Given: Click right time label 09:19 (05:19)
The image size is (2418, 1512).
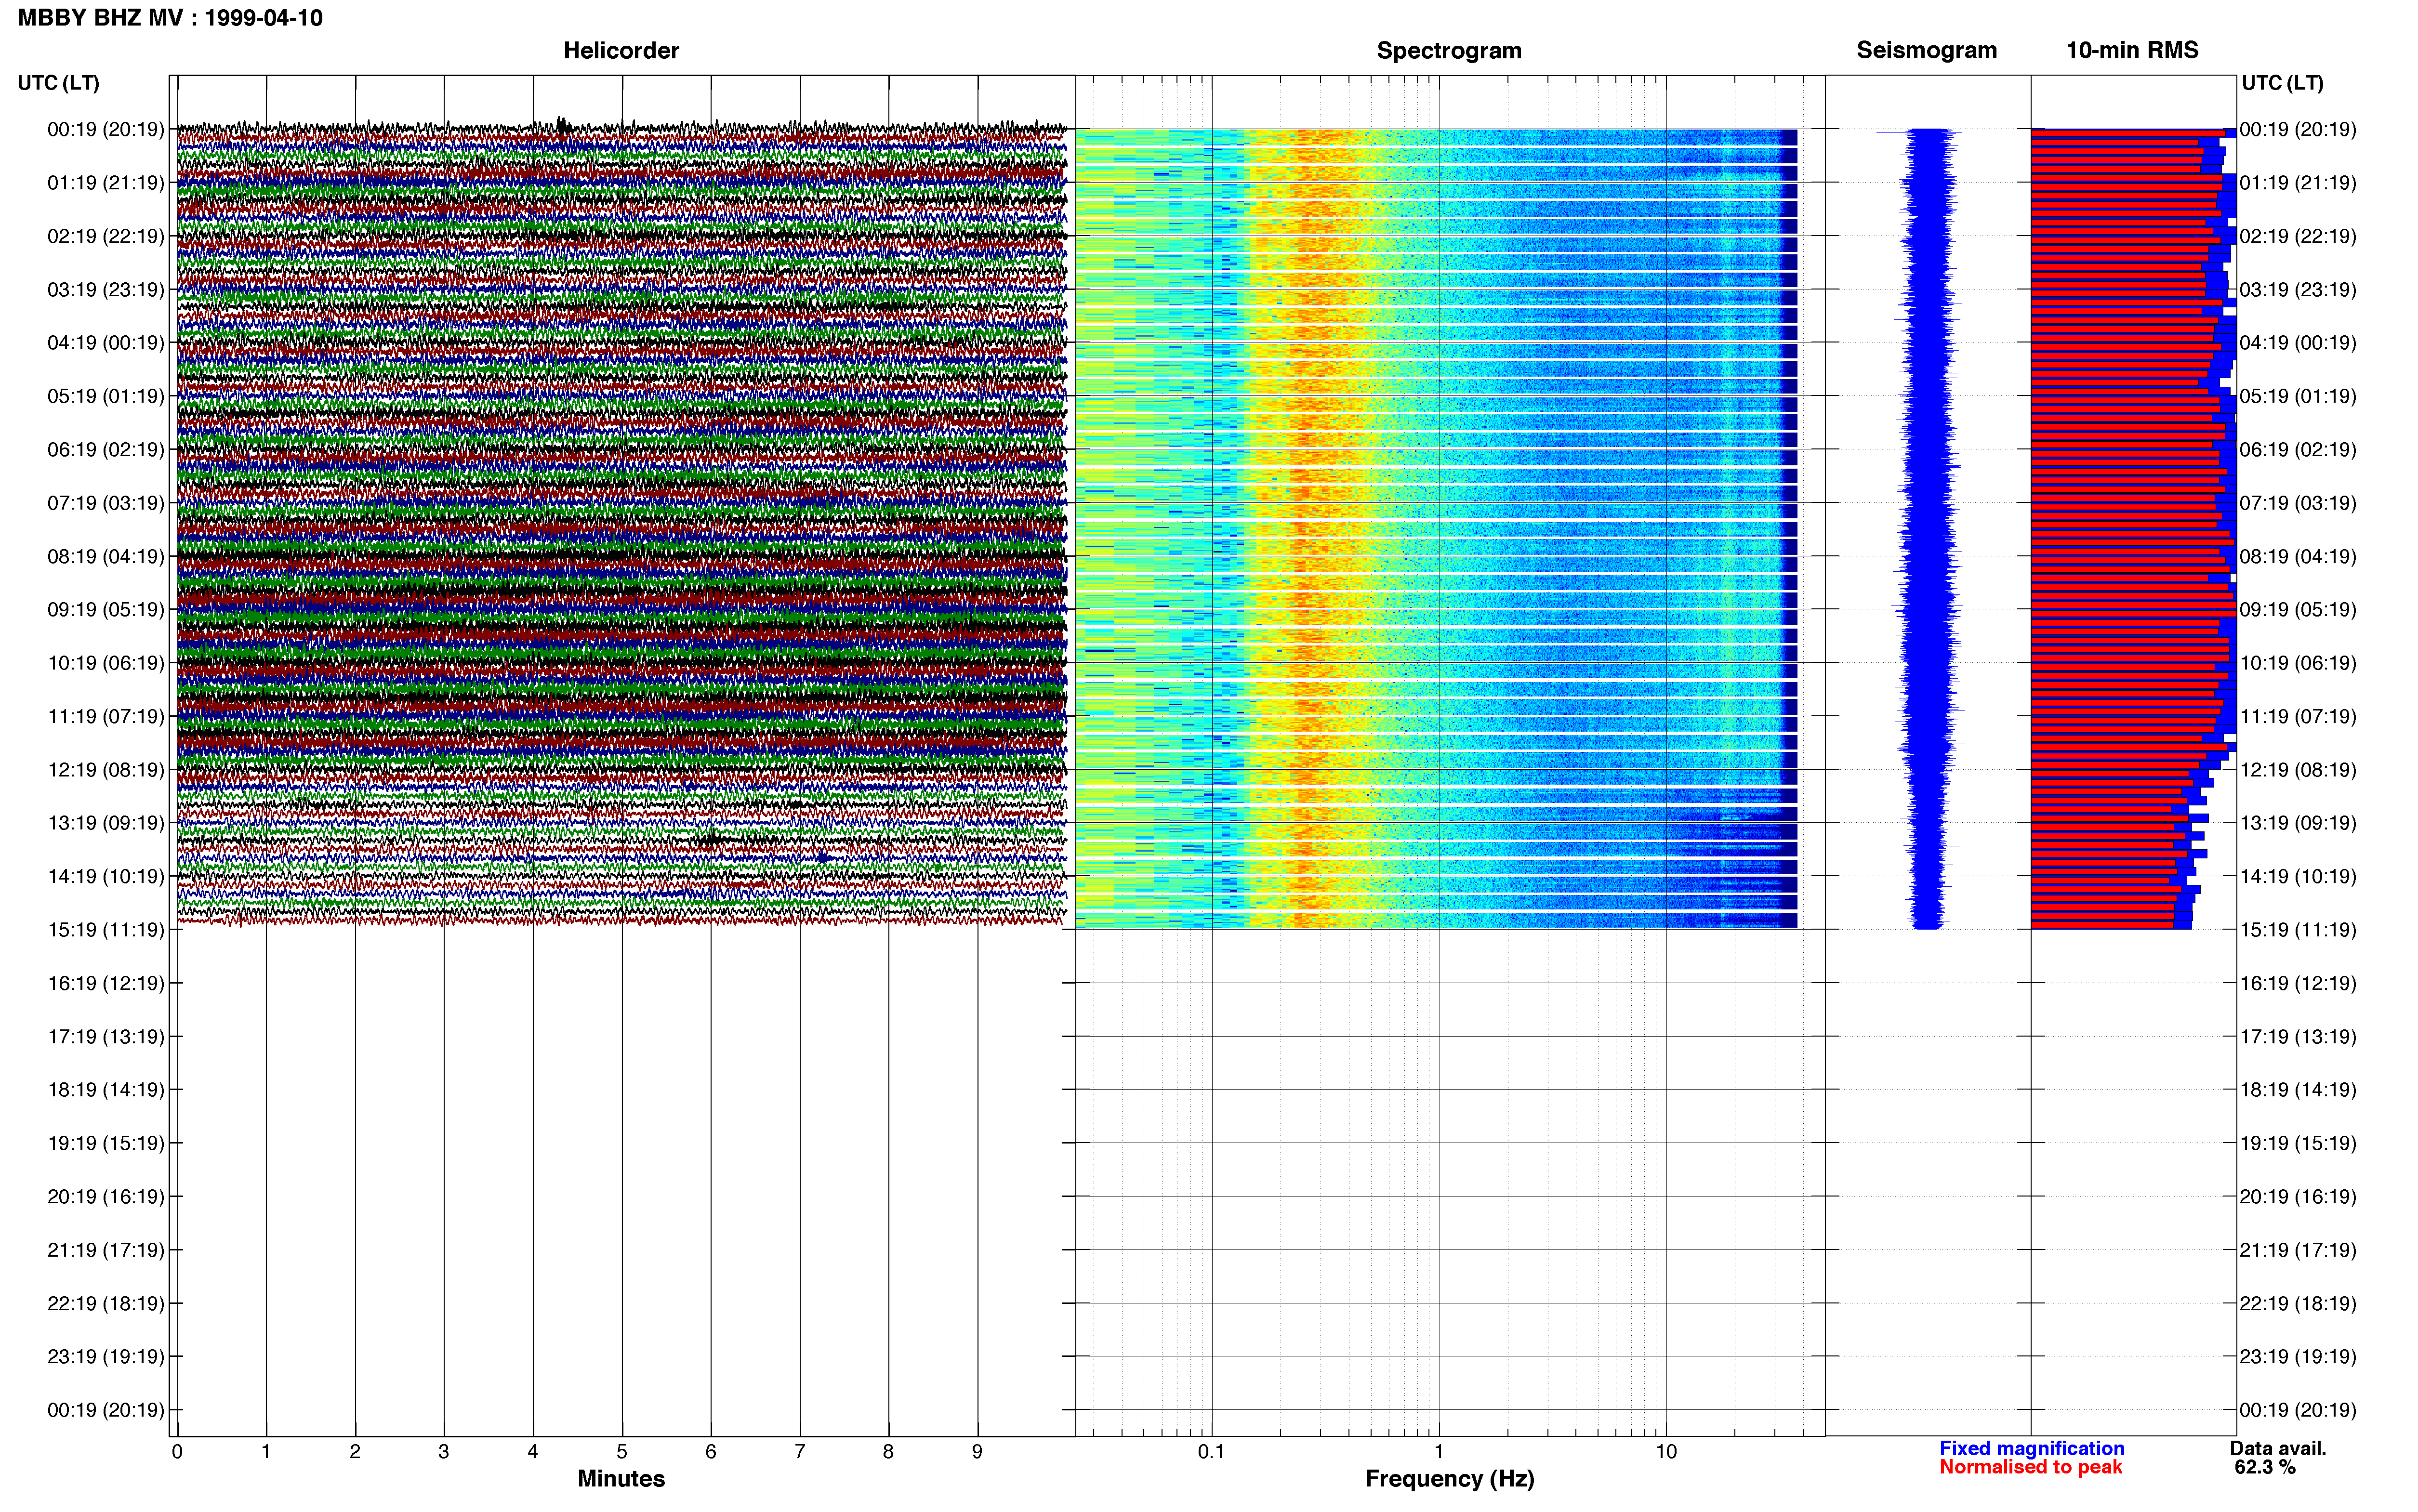Looking at the screenshot, I should 2298,610.
